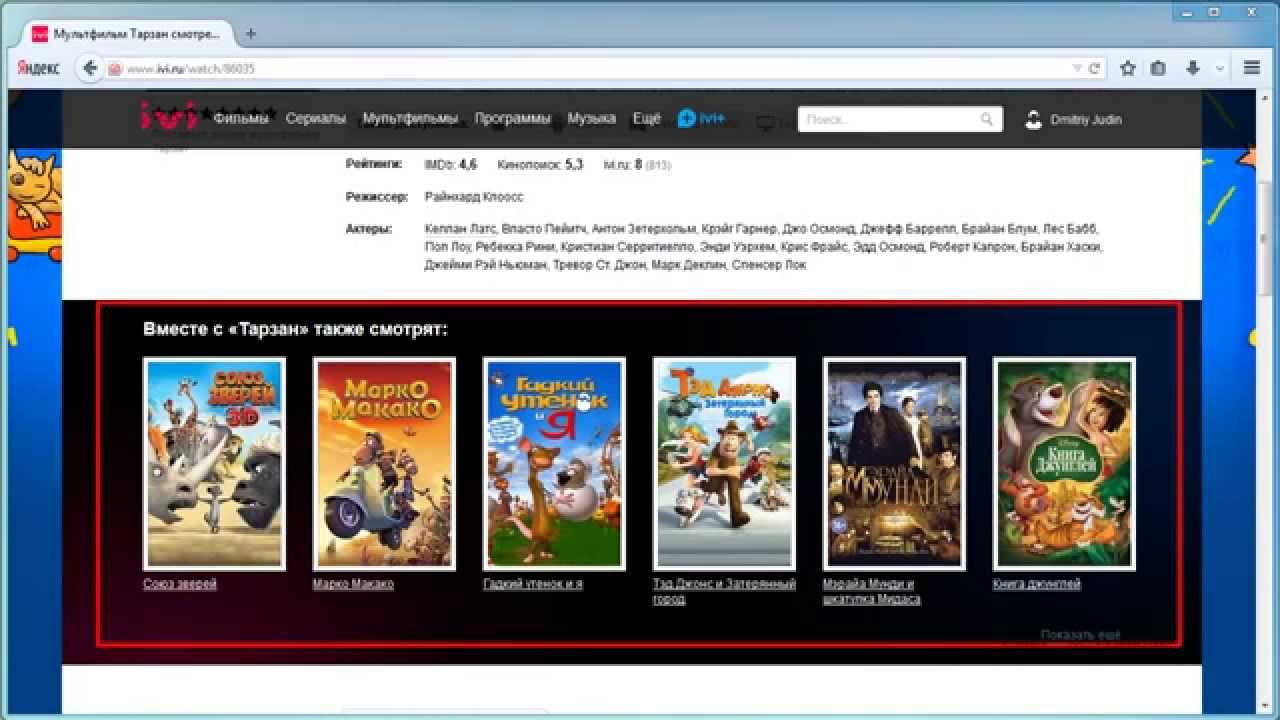
Task: Bookmark this page with the star icon
Action: tap(1128, 68)
